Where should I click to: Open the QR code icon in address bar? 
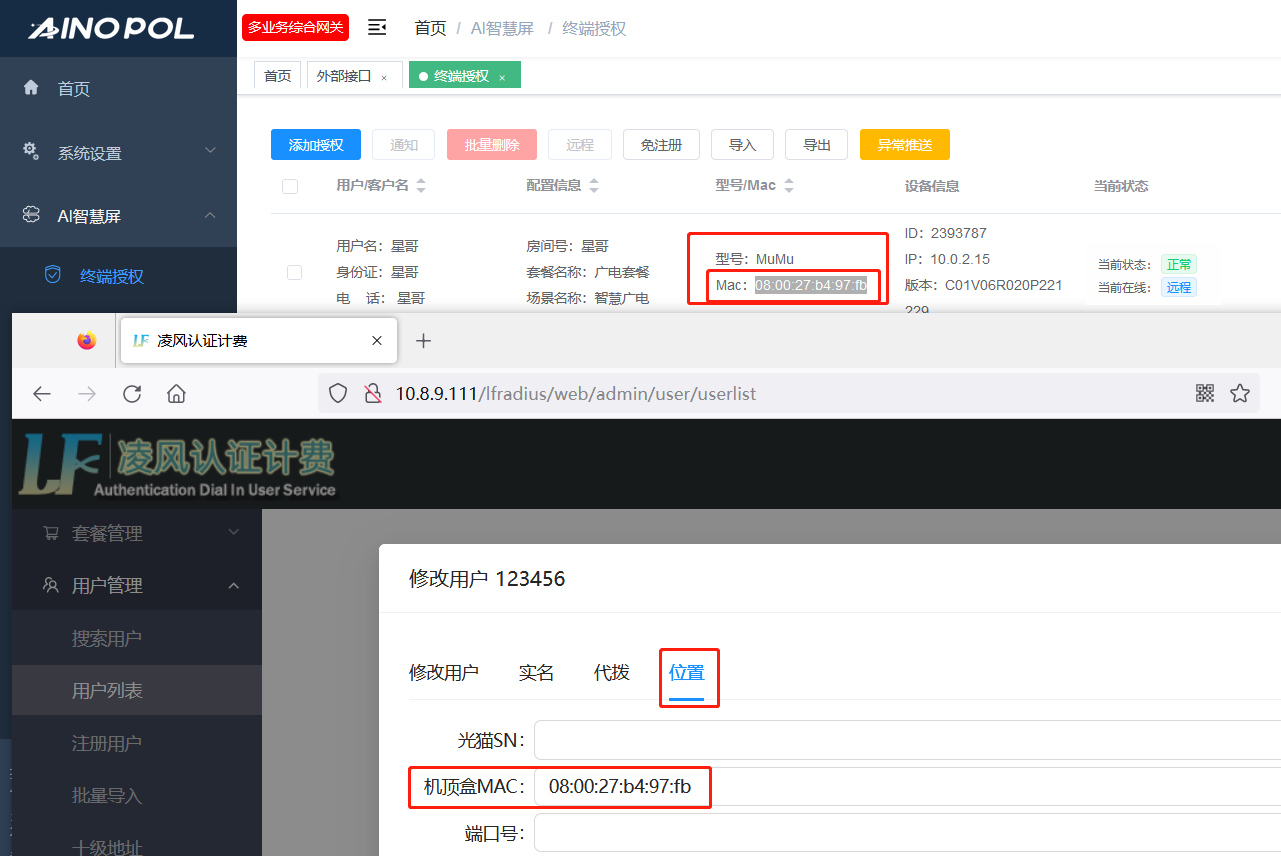pos(1205,393)
